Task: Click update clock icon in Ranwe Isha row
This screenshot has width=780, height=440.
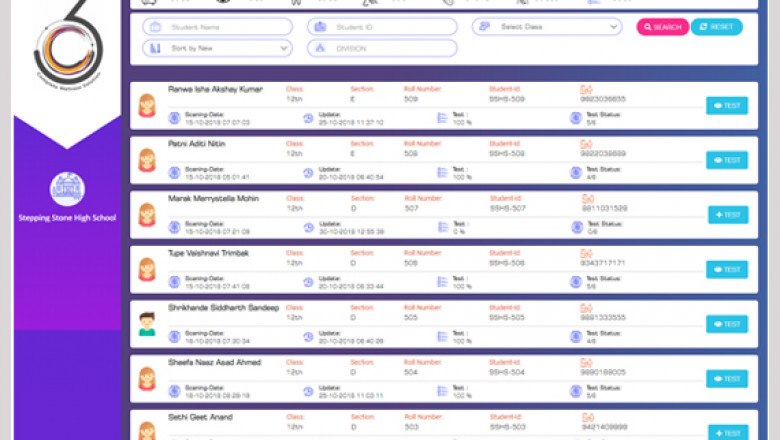Action: (308, 118)
